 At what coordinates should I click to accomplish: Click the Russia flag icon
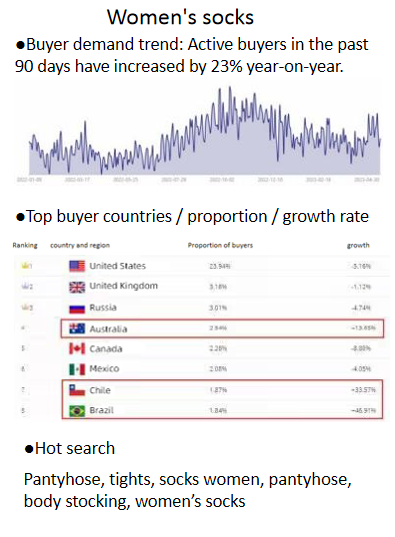point(77,308)
